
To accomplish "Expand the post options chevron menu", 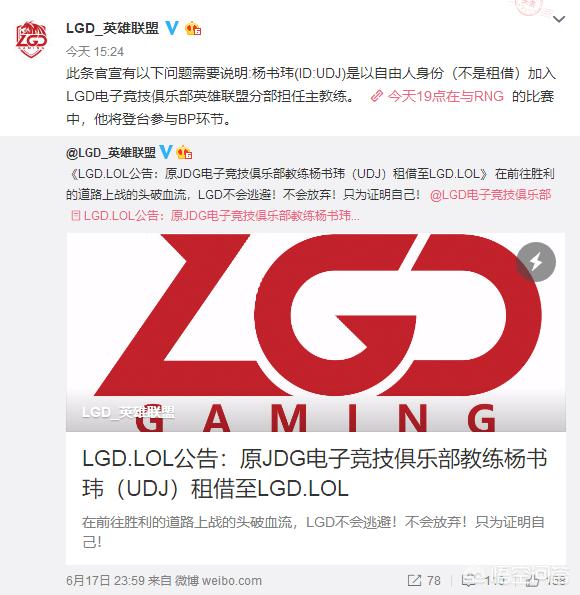I will click(x=559, y=19).
